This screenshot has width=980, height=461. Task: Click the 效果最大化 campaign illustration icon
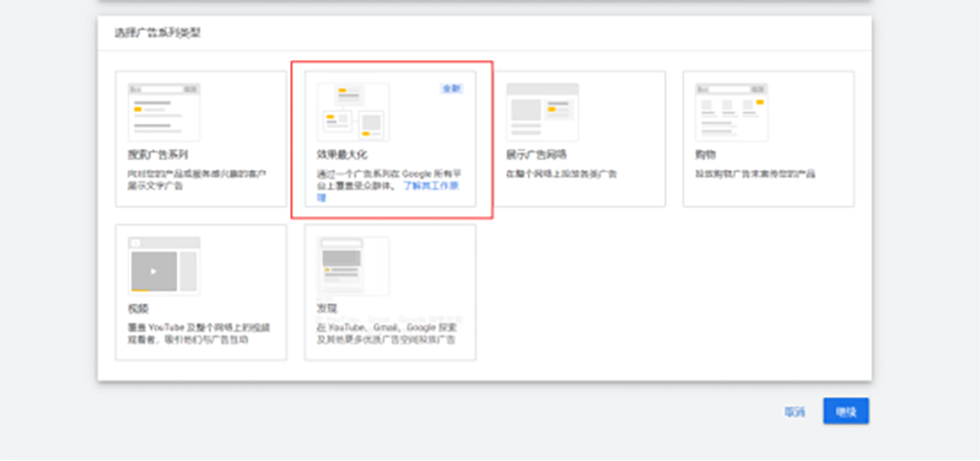[353, 111]
